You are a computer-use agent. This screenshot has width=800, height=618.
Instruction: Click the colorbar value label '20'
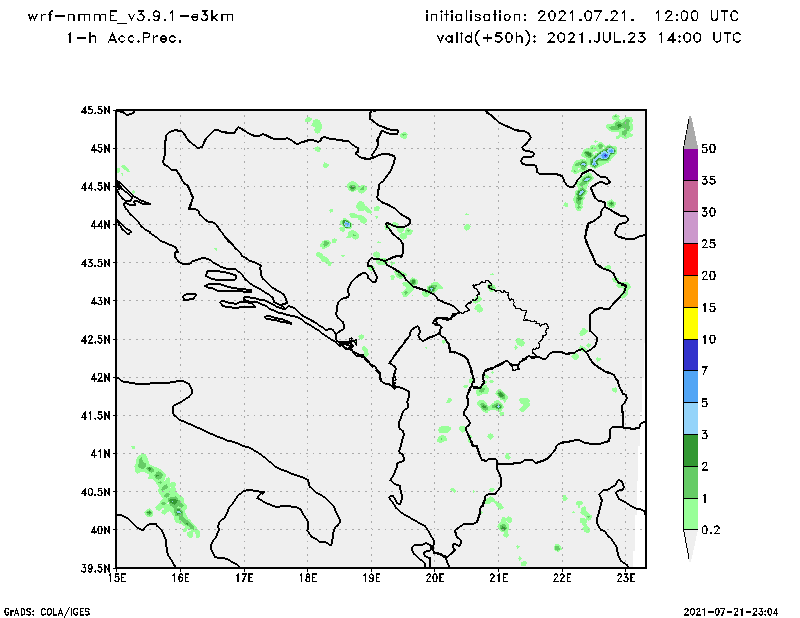(709, 276)
